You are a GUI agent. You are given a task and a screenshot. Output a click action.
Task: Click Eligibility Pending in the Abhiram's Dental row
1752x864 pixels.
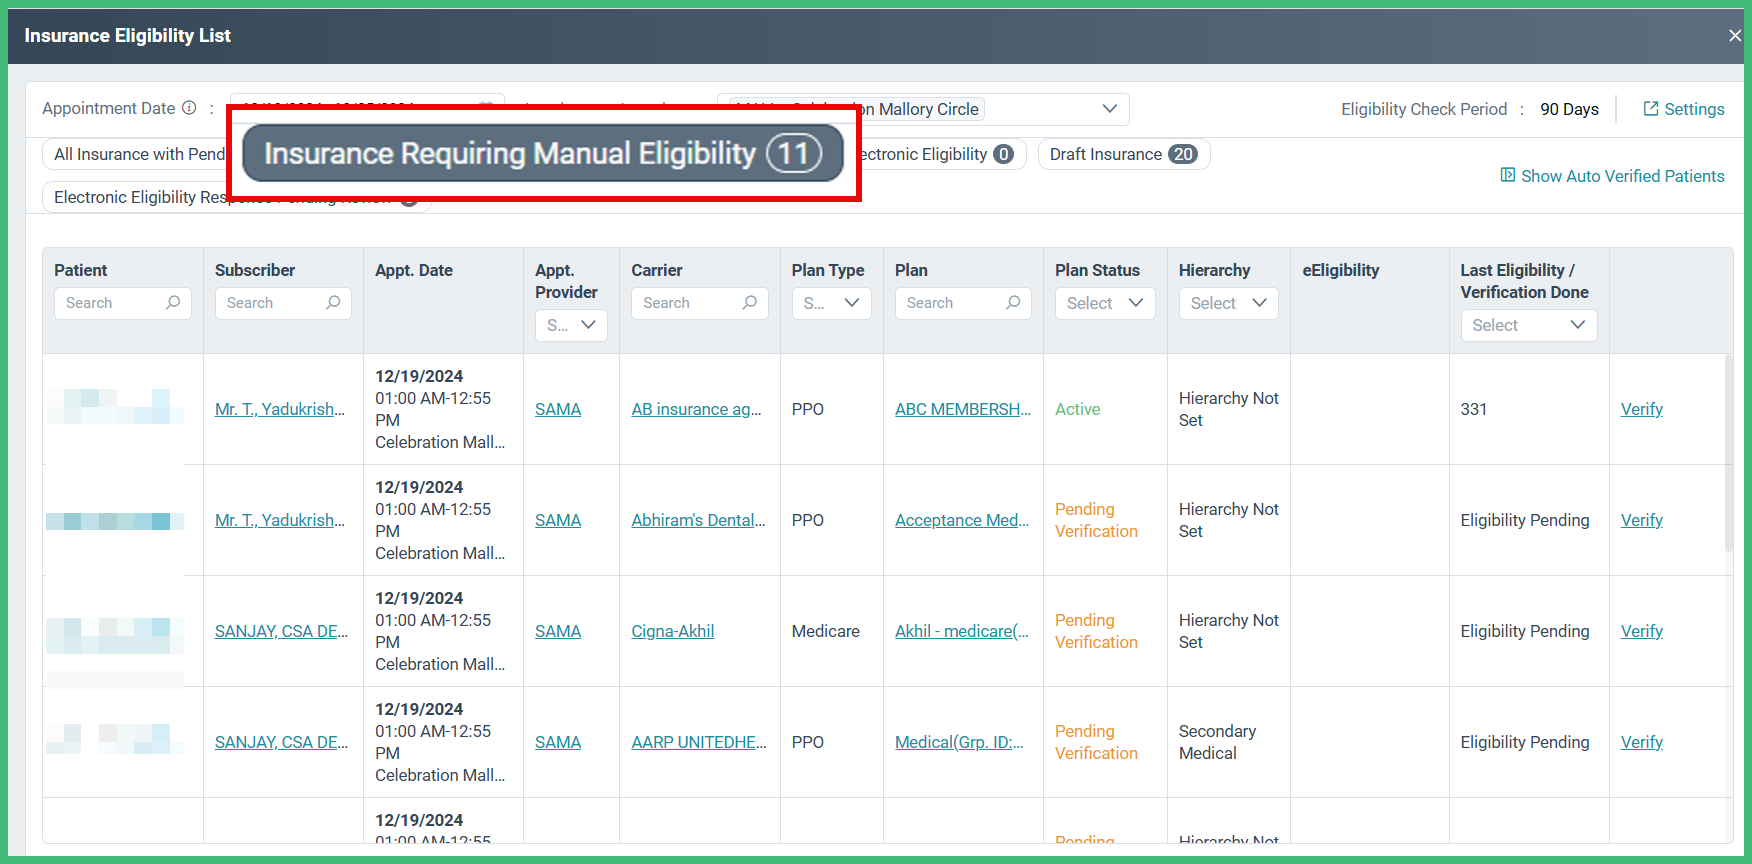[1525, 520]
